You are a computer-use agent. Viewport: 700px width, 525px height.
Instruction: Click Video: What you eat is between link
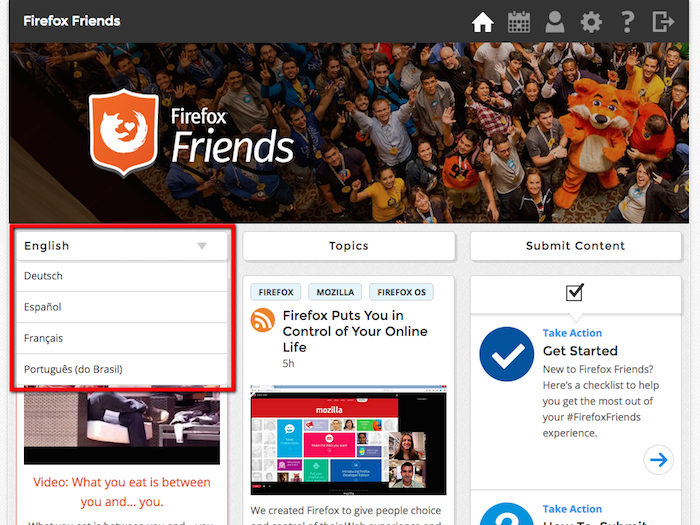click(122, 492)
